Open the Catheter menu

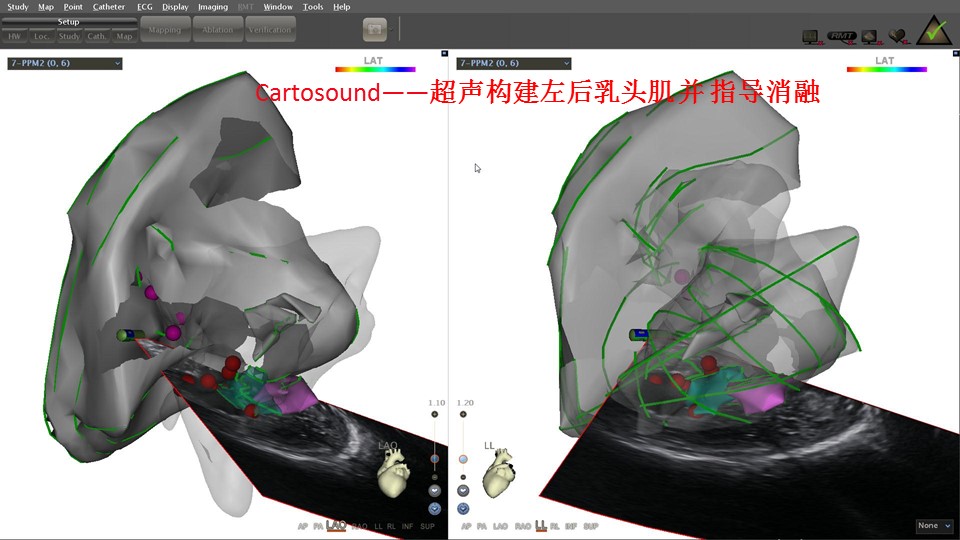[109, 7]
